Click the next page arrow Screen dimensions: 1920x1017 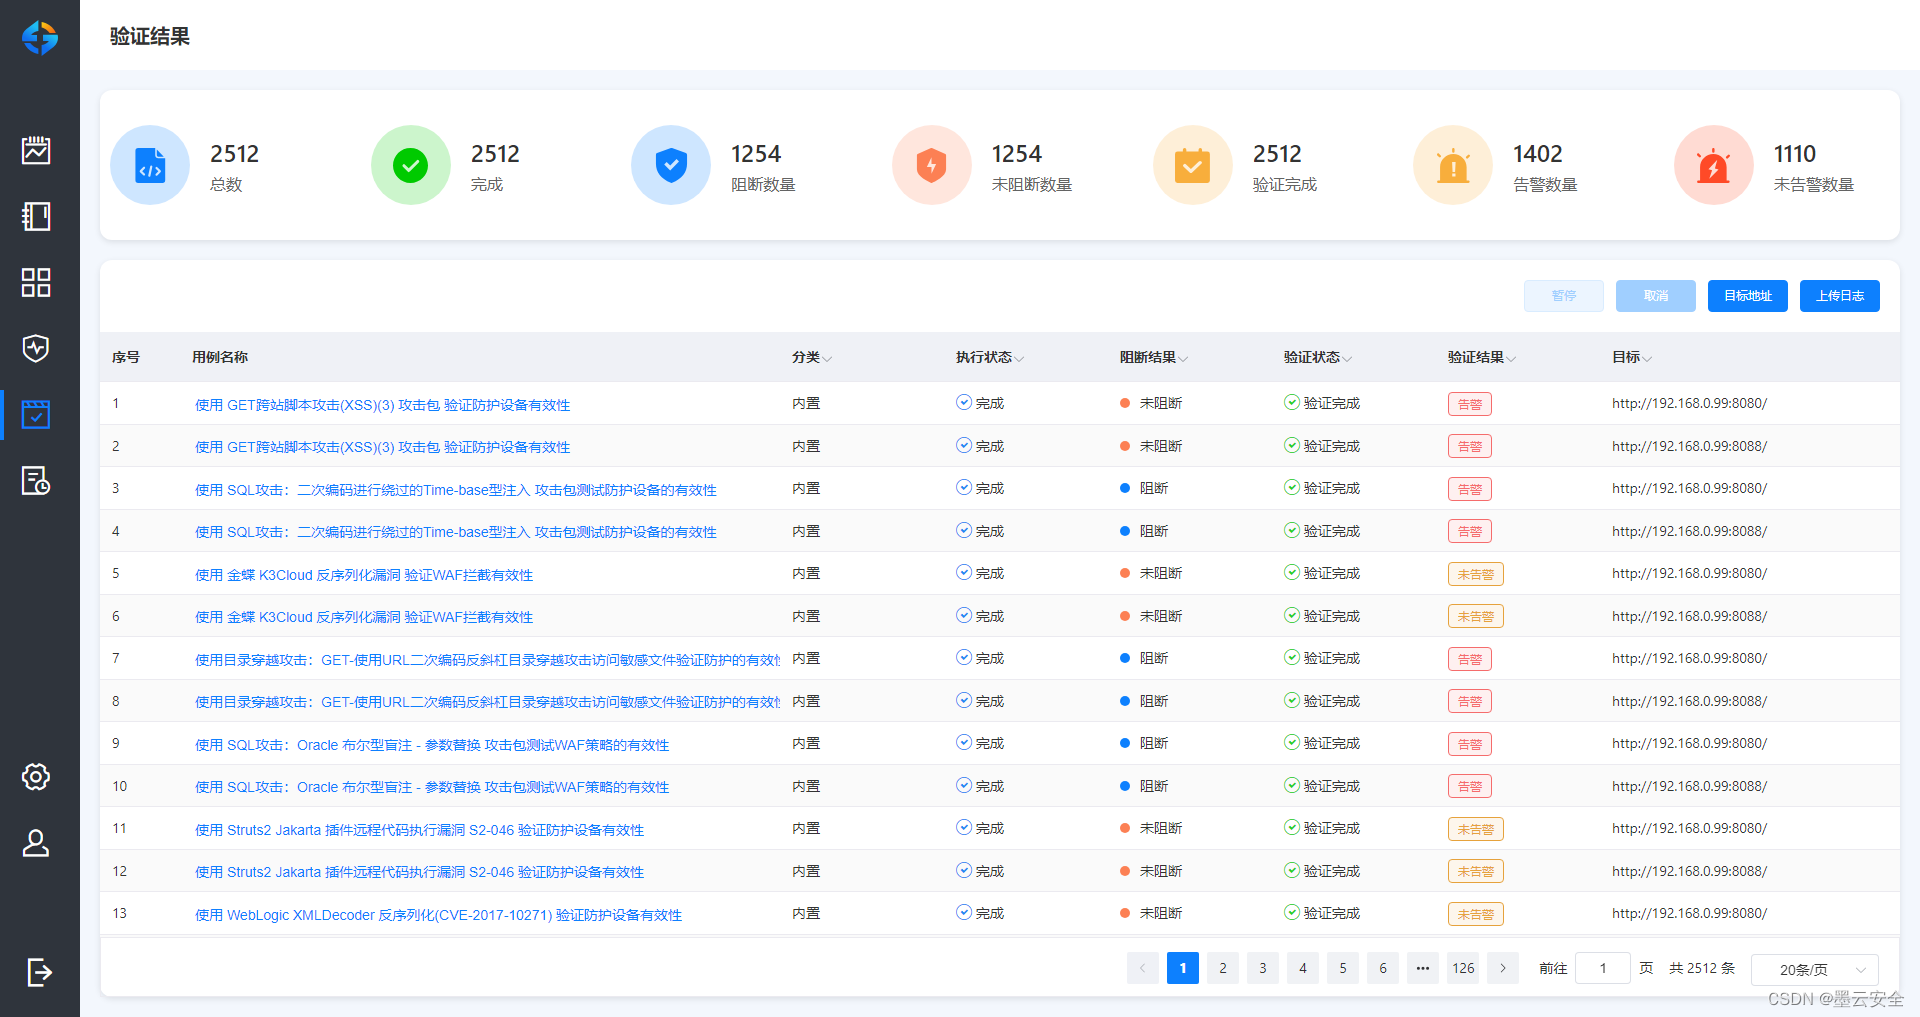(1503, 968)
